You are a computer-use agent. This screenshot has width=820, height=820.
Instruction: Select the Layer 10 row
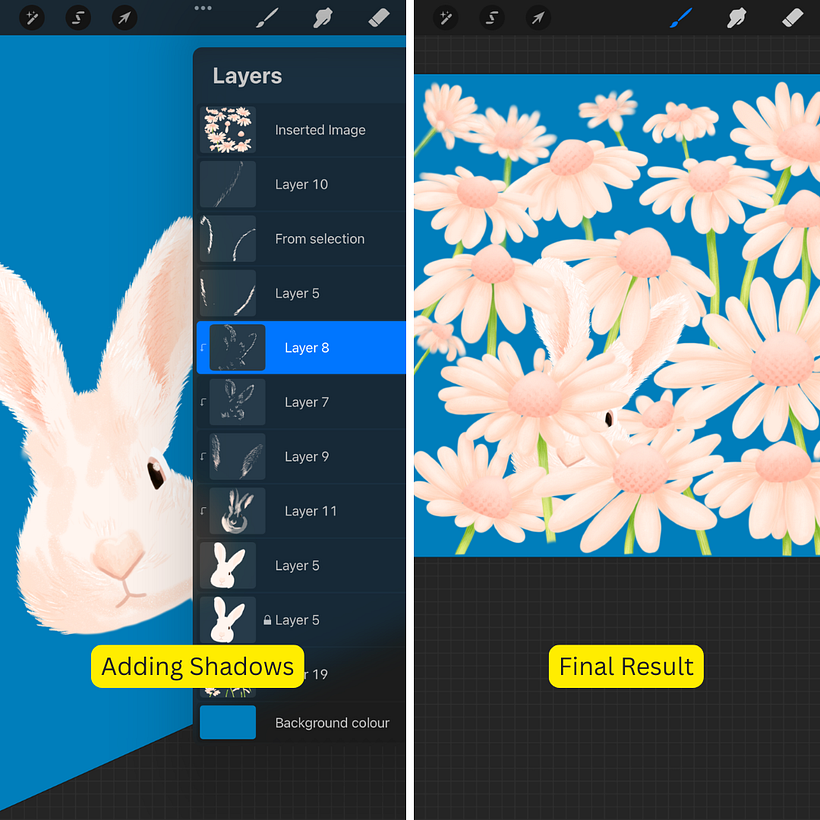pyautogui.click(x=301, y=184)
